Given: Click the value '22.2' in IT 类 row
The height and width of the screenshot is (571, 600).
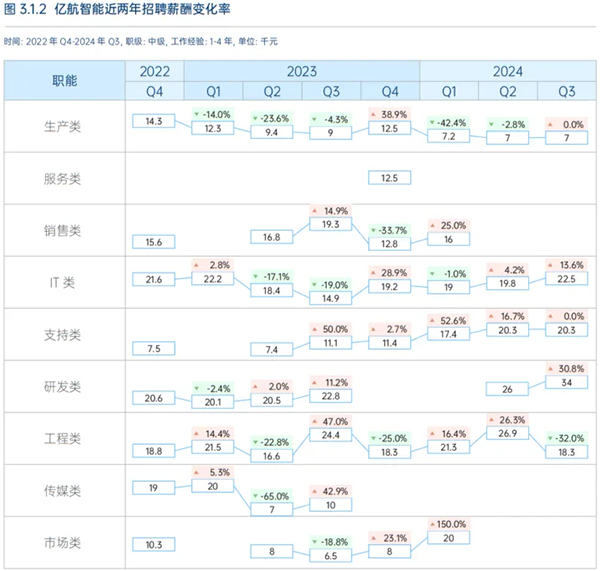Looking at the screenshot, I should [213, 279].
